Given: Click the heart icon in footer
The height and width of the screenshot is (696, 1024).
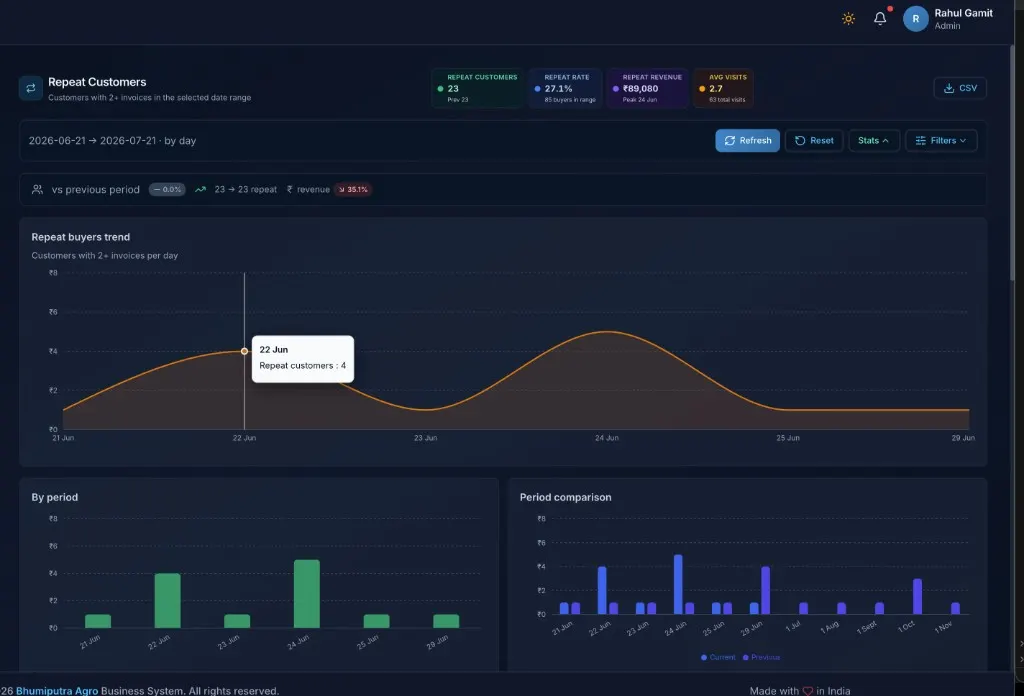Looking at the screenshot, I should pos(808,691).
